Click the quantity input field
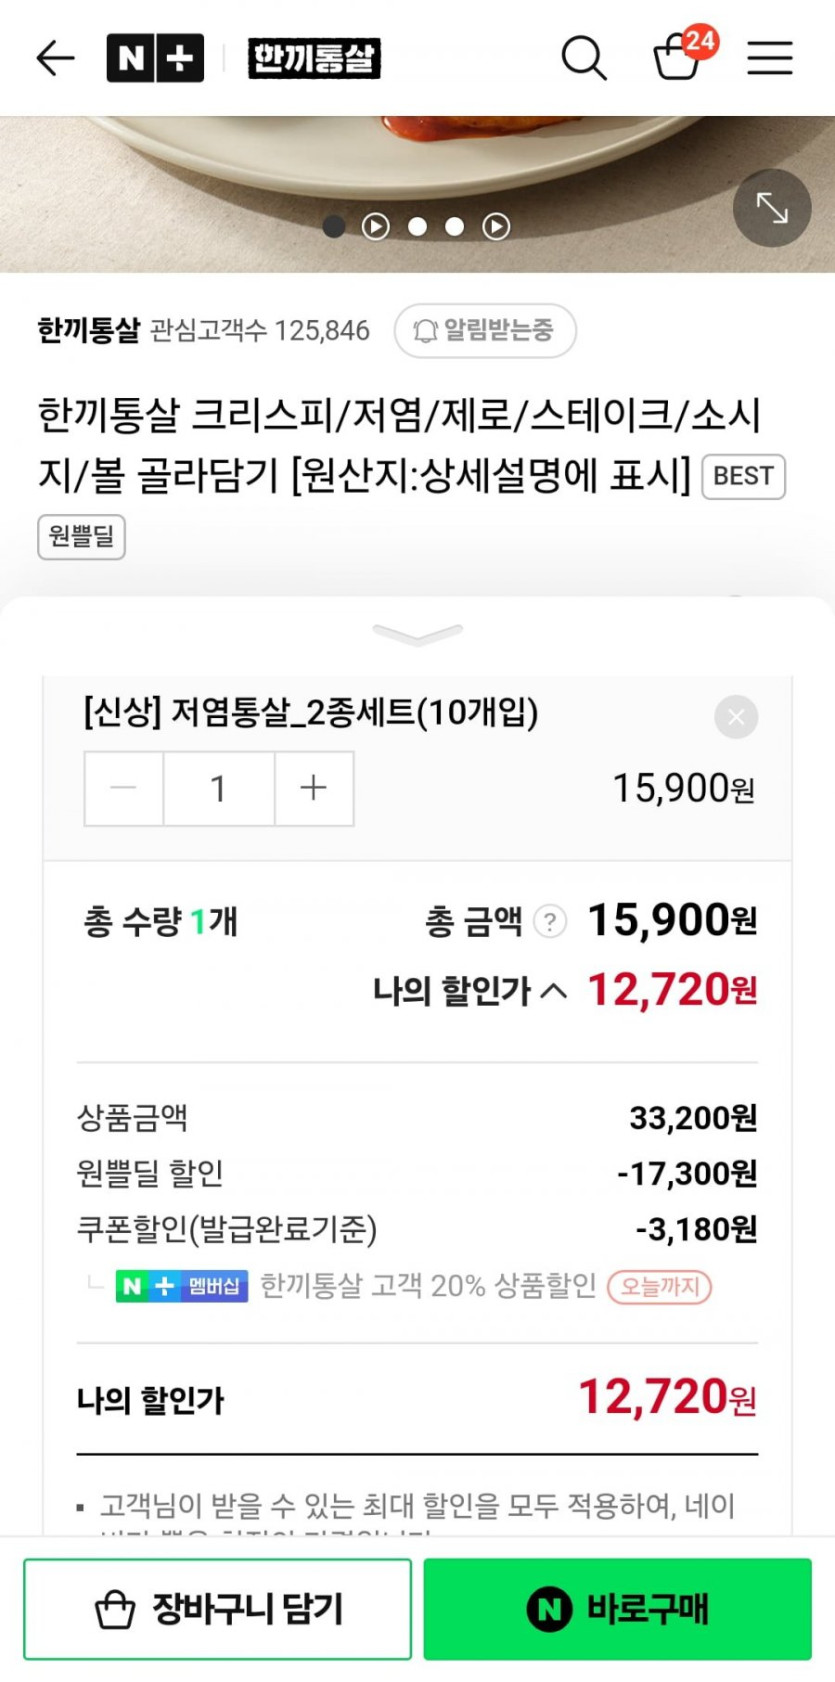Screen dimensions: 835x1682 point(218,788)
